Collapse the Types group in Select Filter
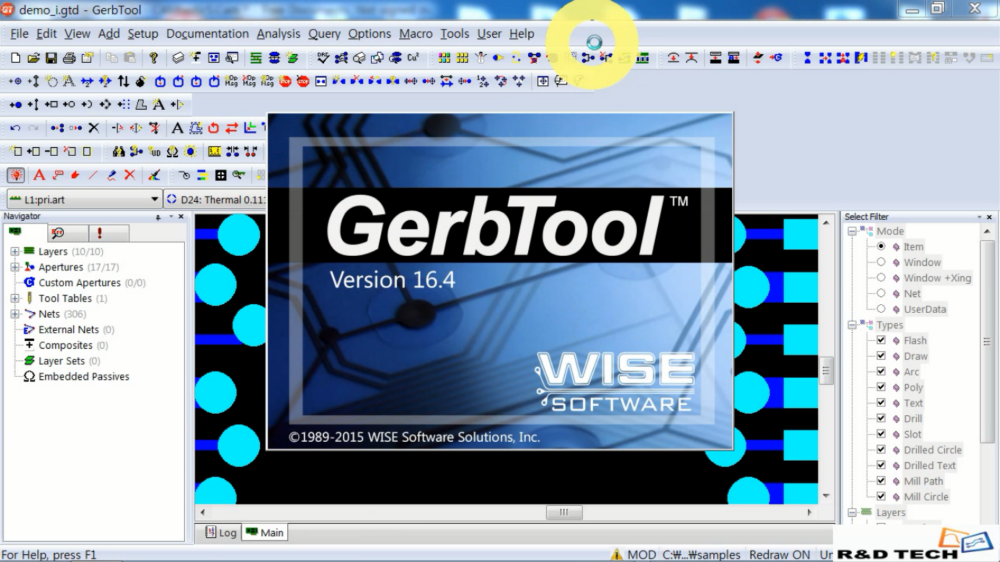The height and width of the screenshot is (562, 1000). tap(852, 325)
